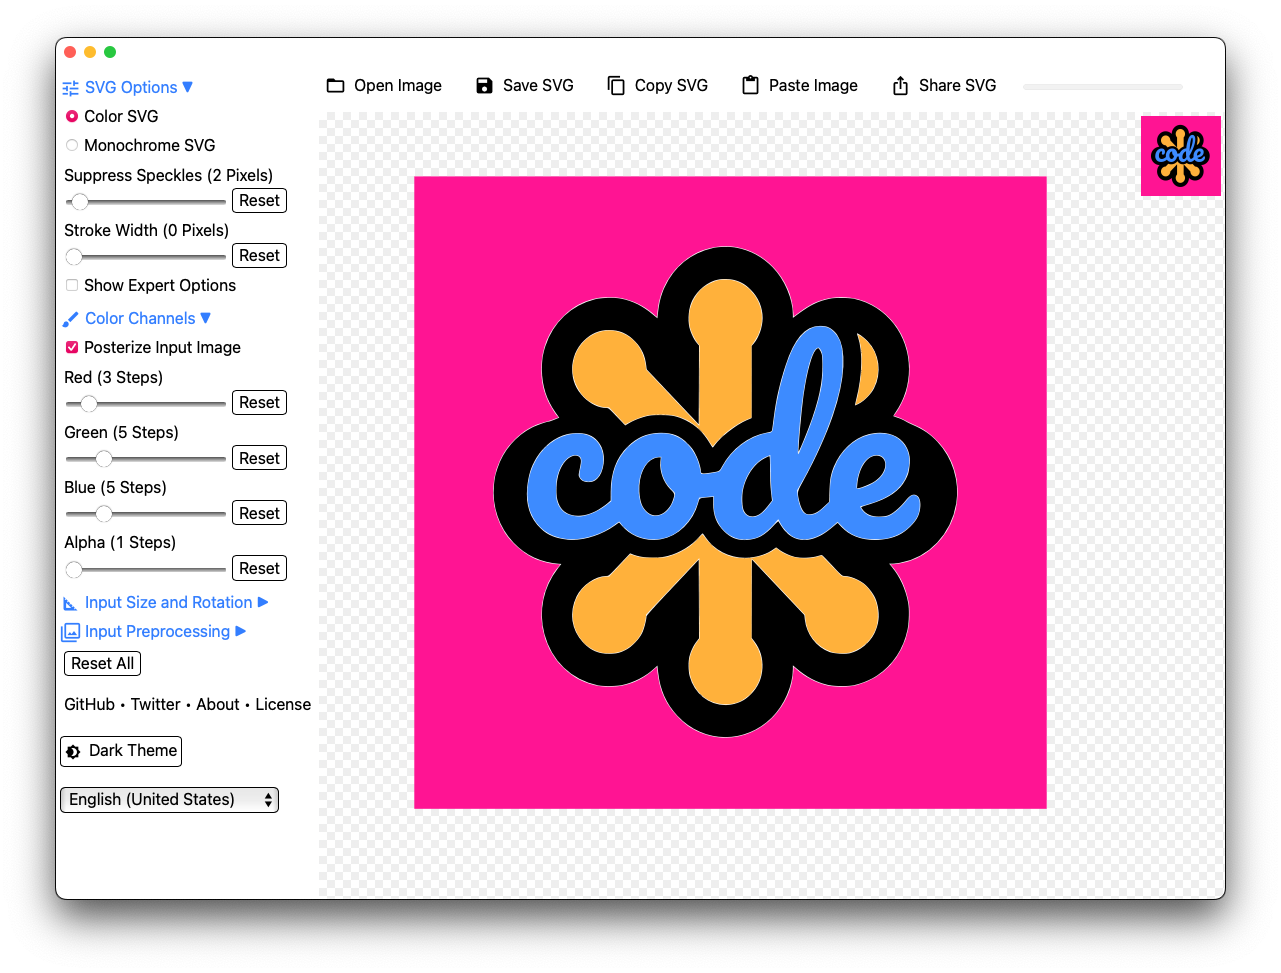Image resolution: width=1281 pixels, height=973 pixels.
Task: Click the Open Image toolbar label
Action: point(398,86)
